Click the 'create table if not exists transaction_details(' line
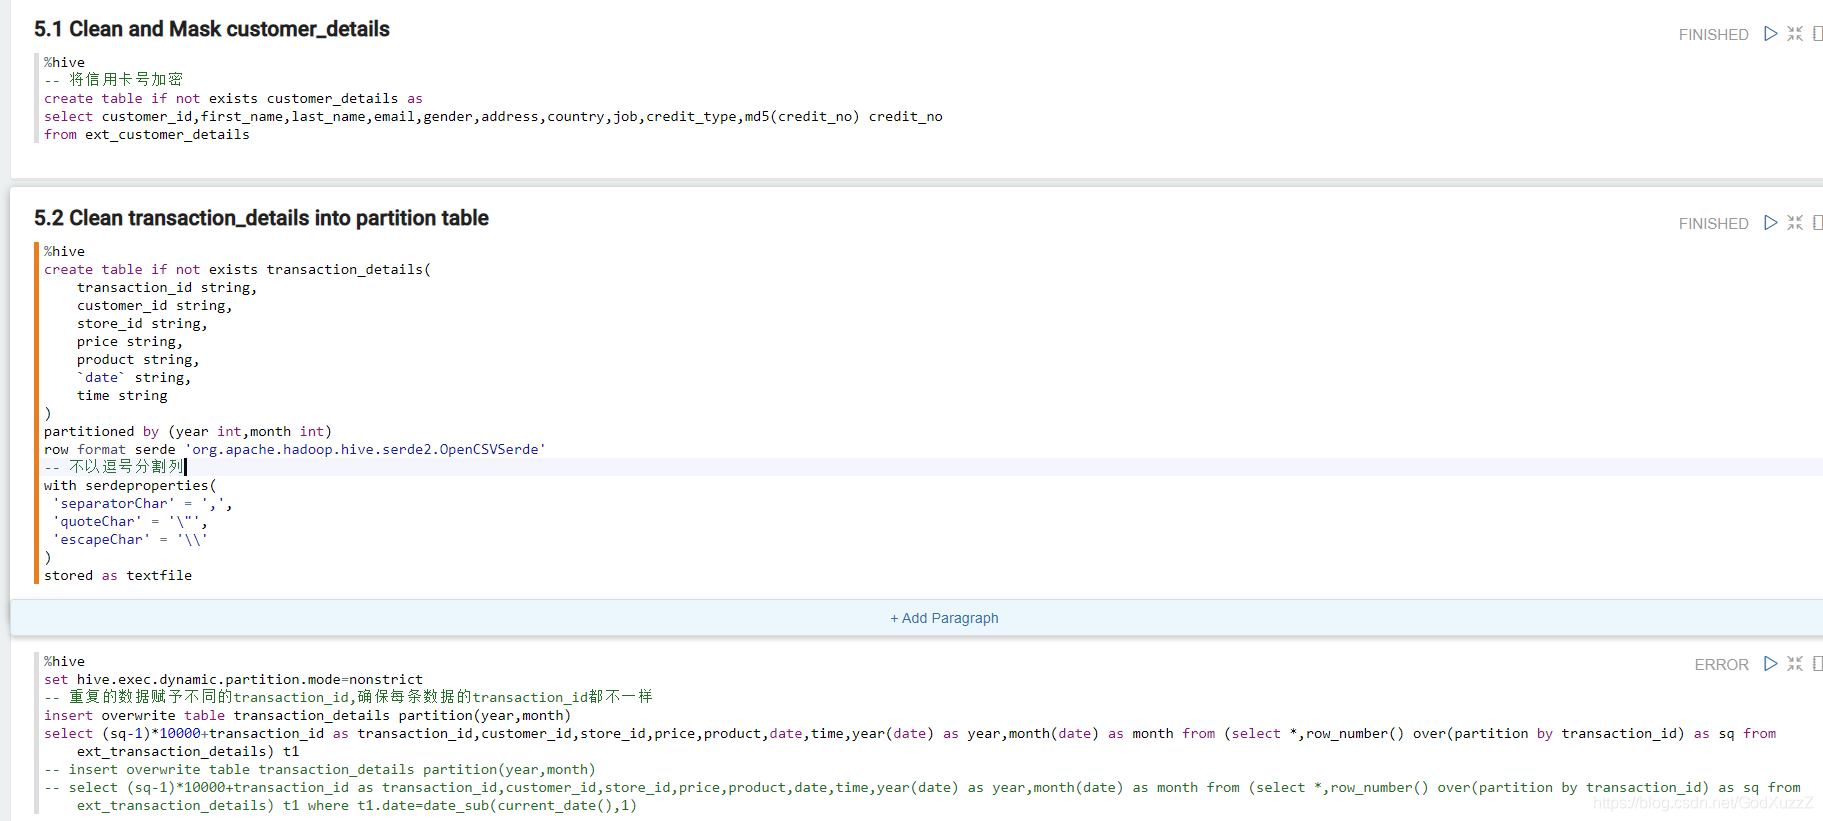 point(237,270)
